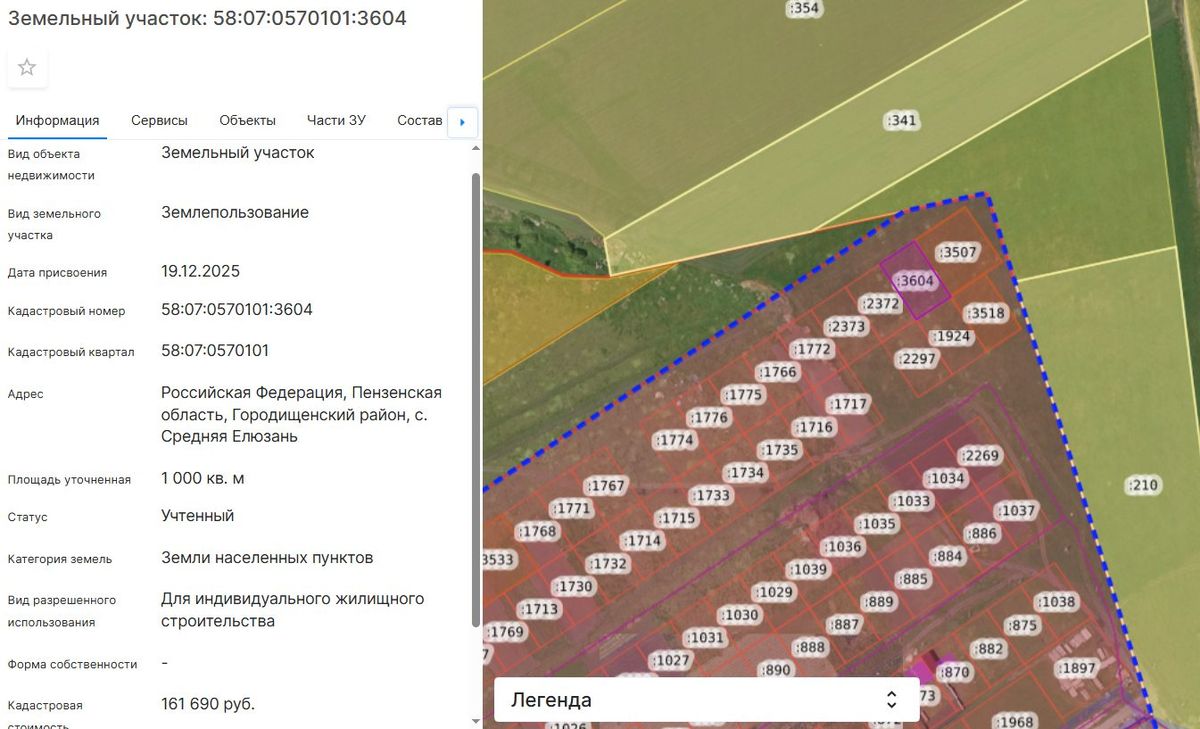Expand the Легенда dropdown
Screen dimensions: 1200x729
[706, 700]
